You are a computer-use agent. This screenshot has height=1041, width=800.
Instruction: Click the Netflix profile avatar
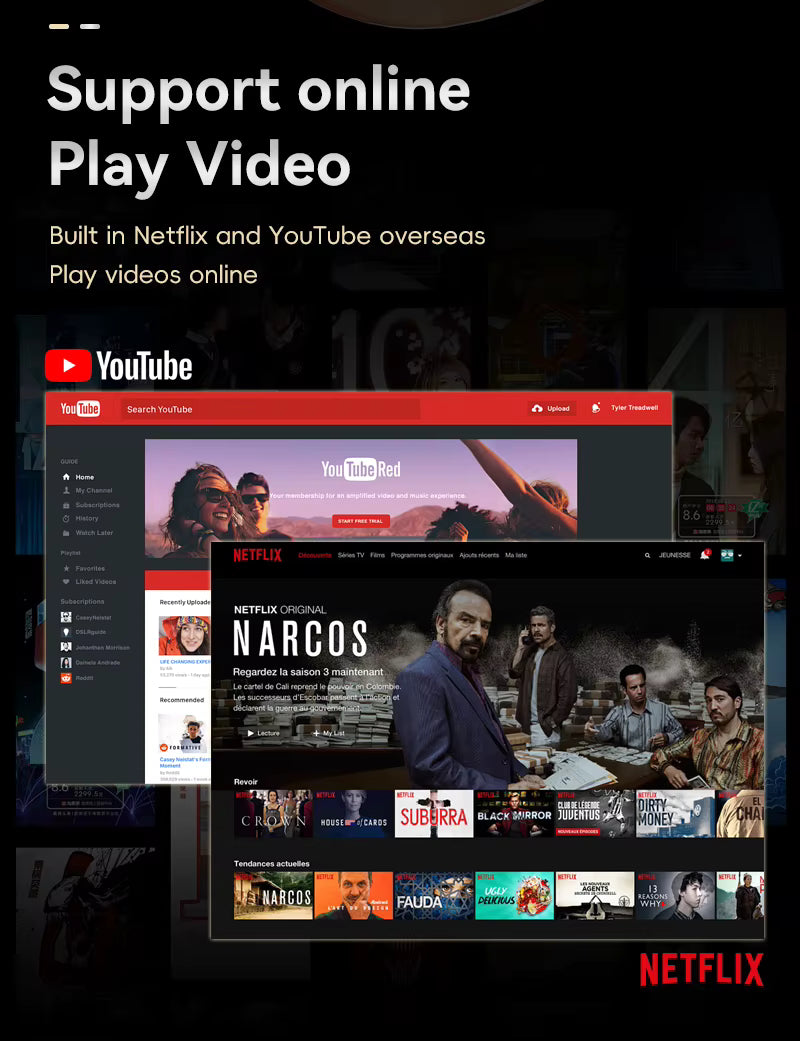point(727,555)
